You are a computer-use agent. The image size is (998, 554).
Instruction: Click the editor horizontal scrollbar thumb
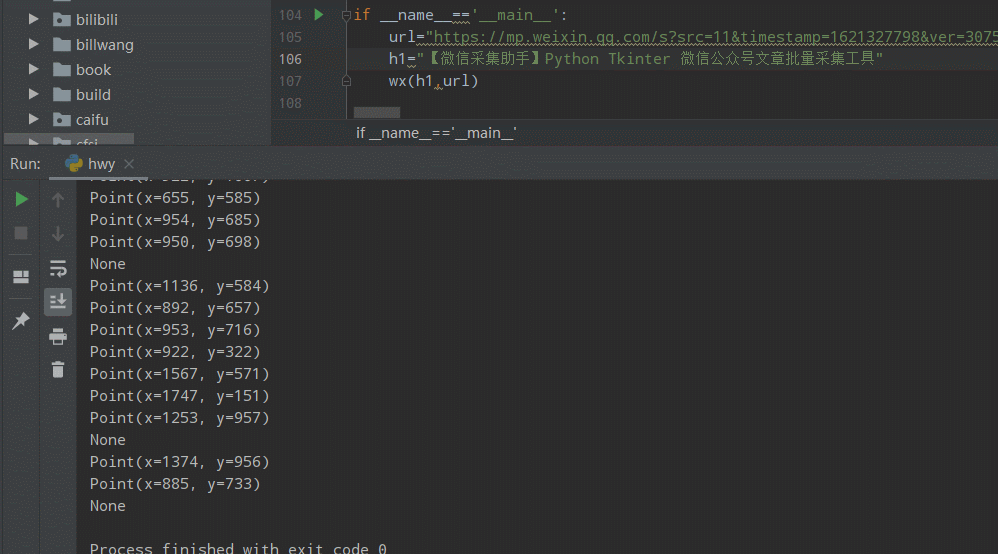pos(377,113)
